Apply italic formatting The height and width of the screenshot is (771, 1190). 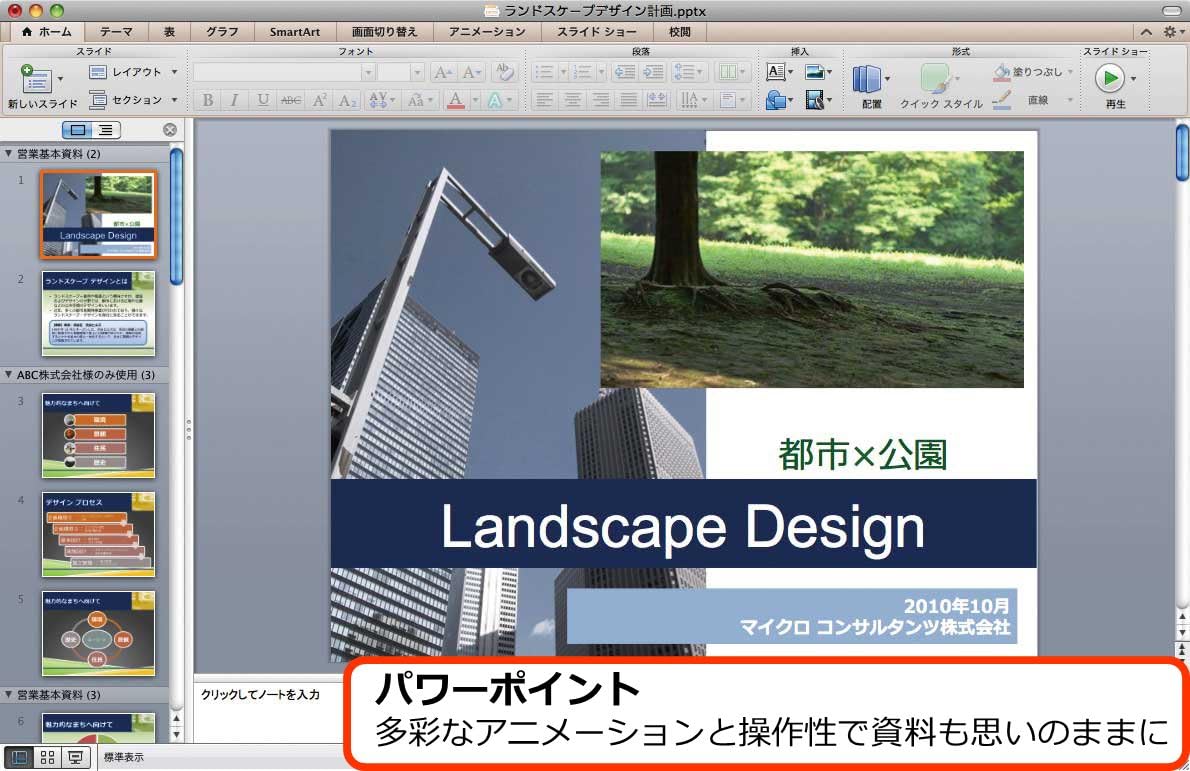coord(234,99)
